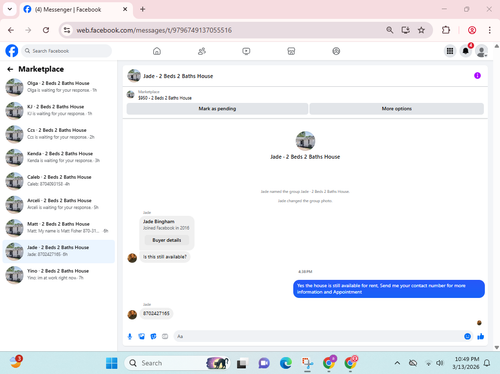Open the notifications bell
This screenshot has height=374, width=500.
coord(466,51)
